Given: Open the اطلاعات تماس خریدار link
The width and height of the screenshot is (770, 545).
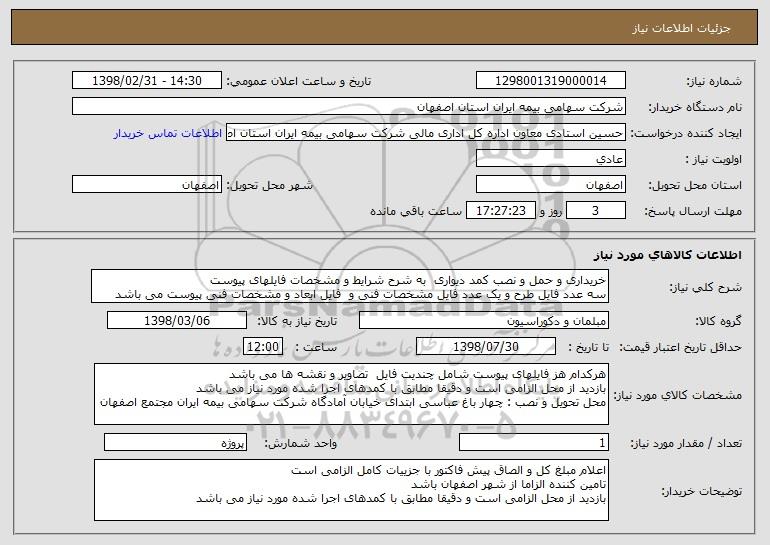Looking at the screenshot, I should 168,134.
